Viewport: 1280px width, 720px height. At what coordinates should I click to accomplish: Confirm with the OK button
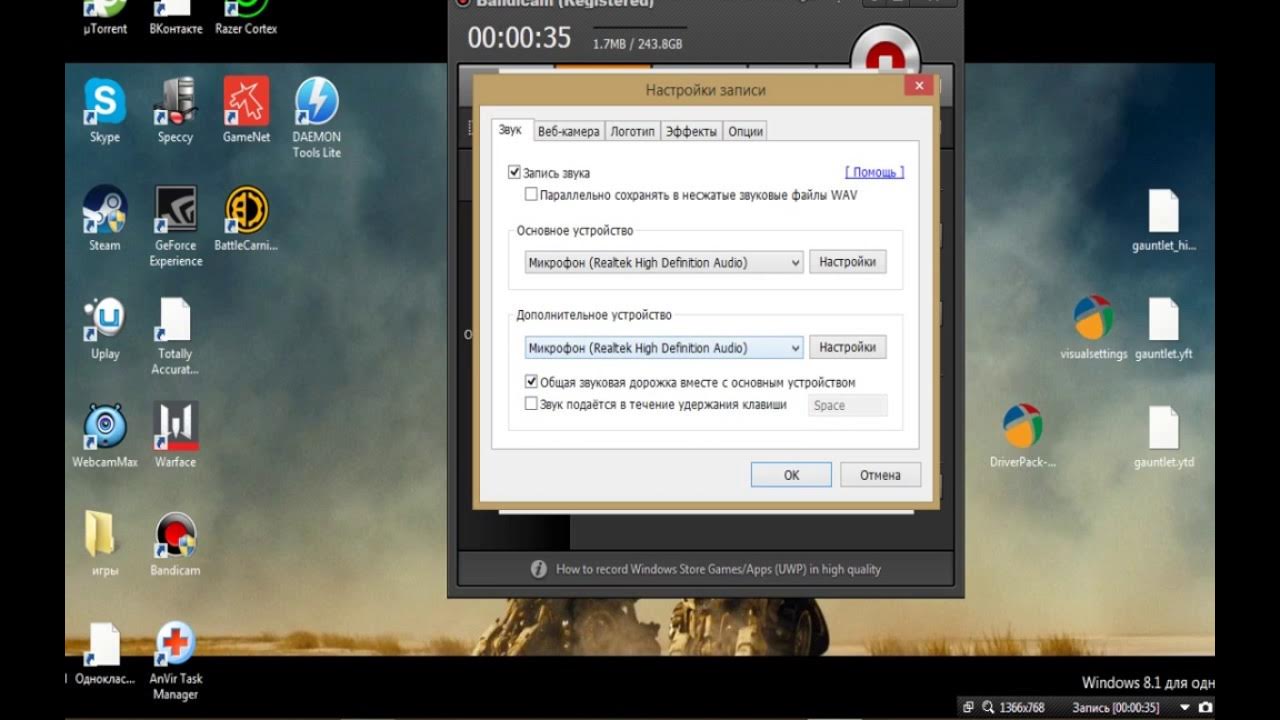pos(791,475)
